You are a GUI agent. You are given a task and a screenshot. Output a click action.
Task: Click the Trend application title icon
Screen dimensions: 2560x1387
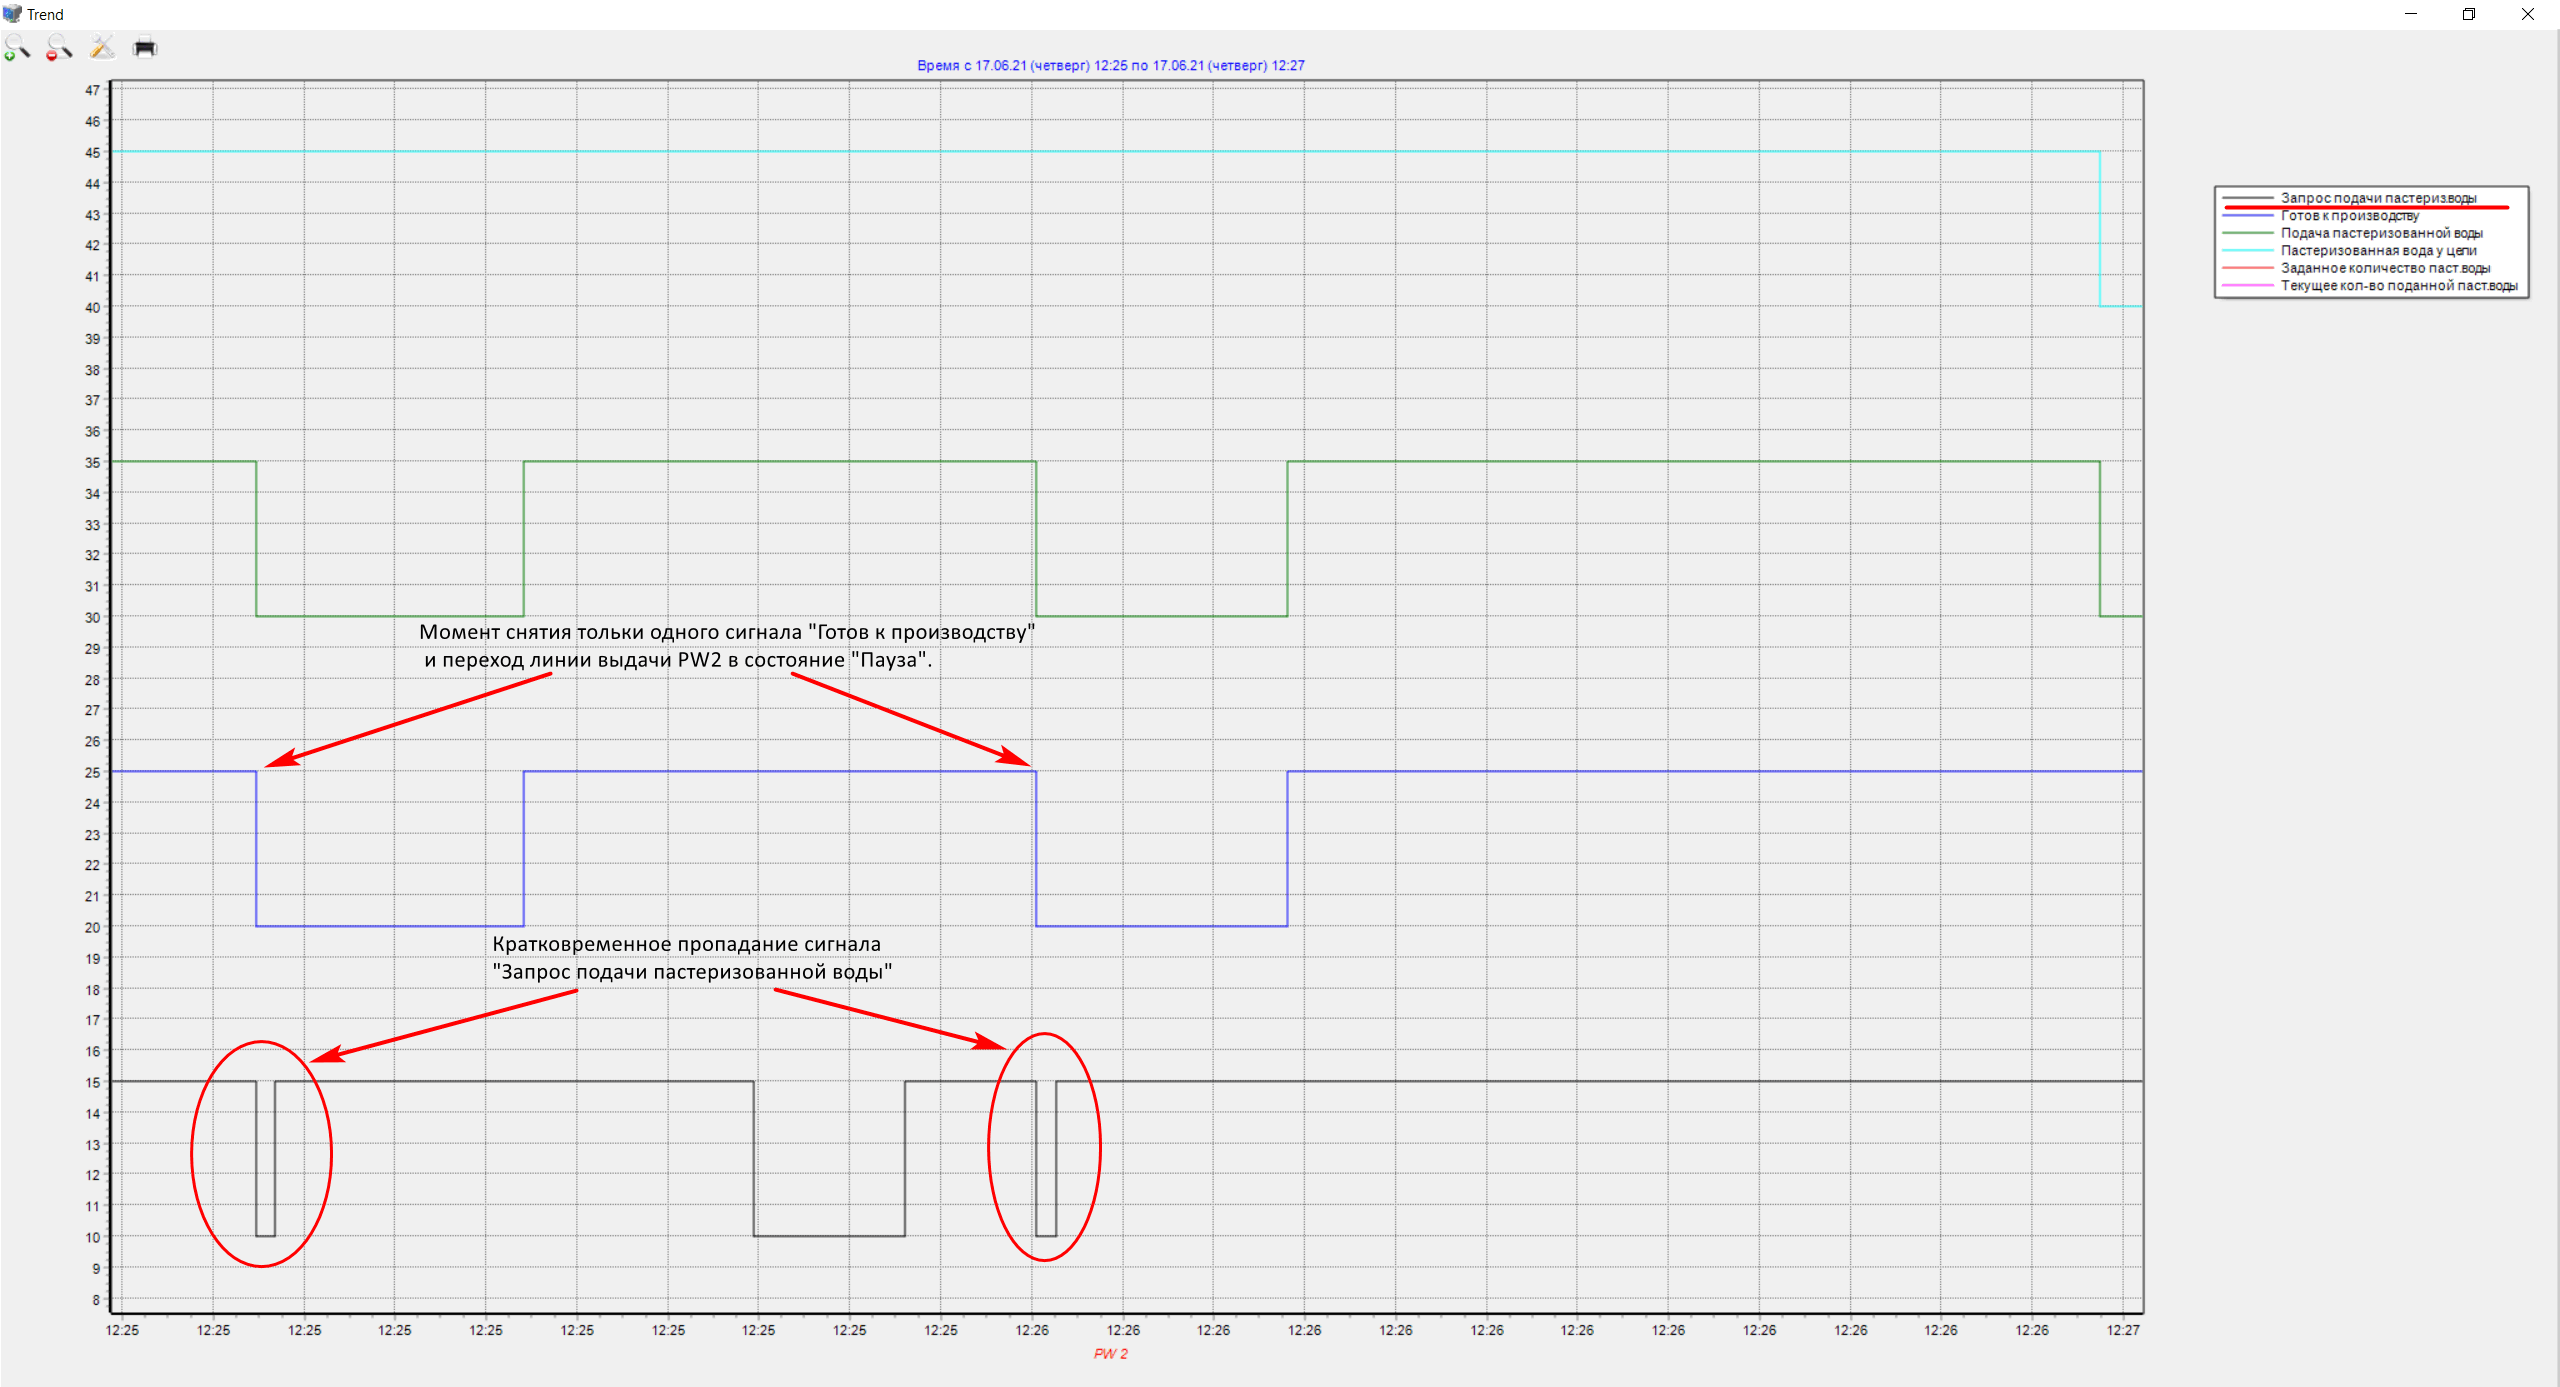click(x=12, y=14)
